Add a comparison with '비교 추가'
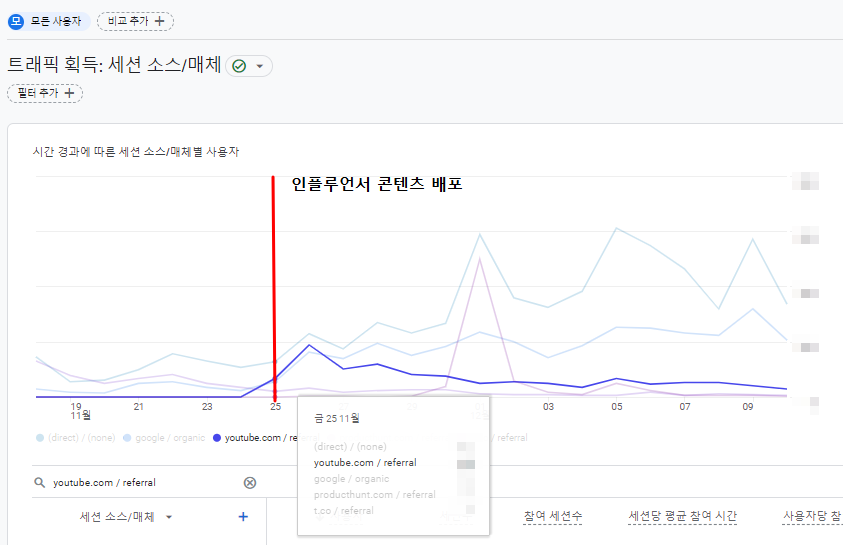843x545 pixels. pos(135,21)
